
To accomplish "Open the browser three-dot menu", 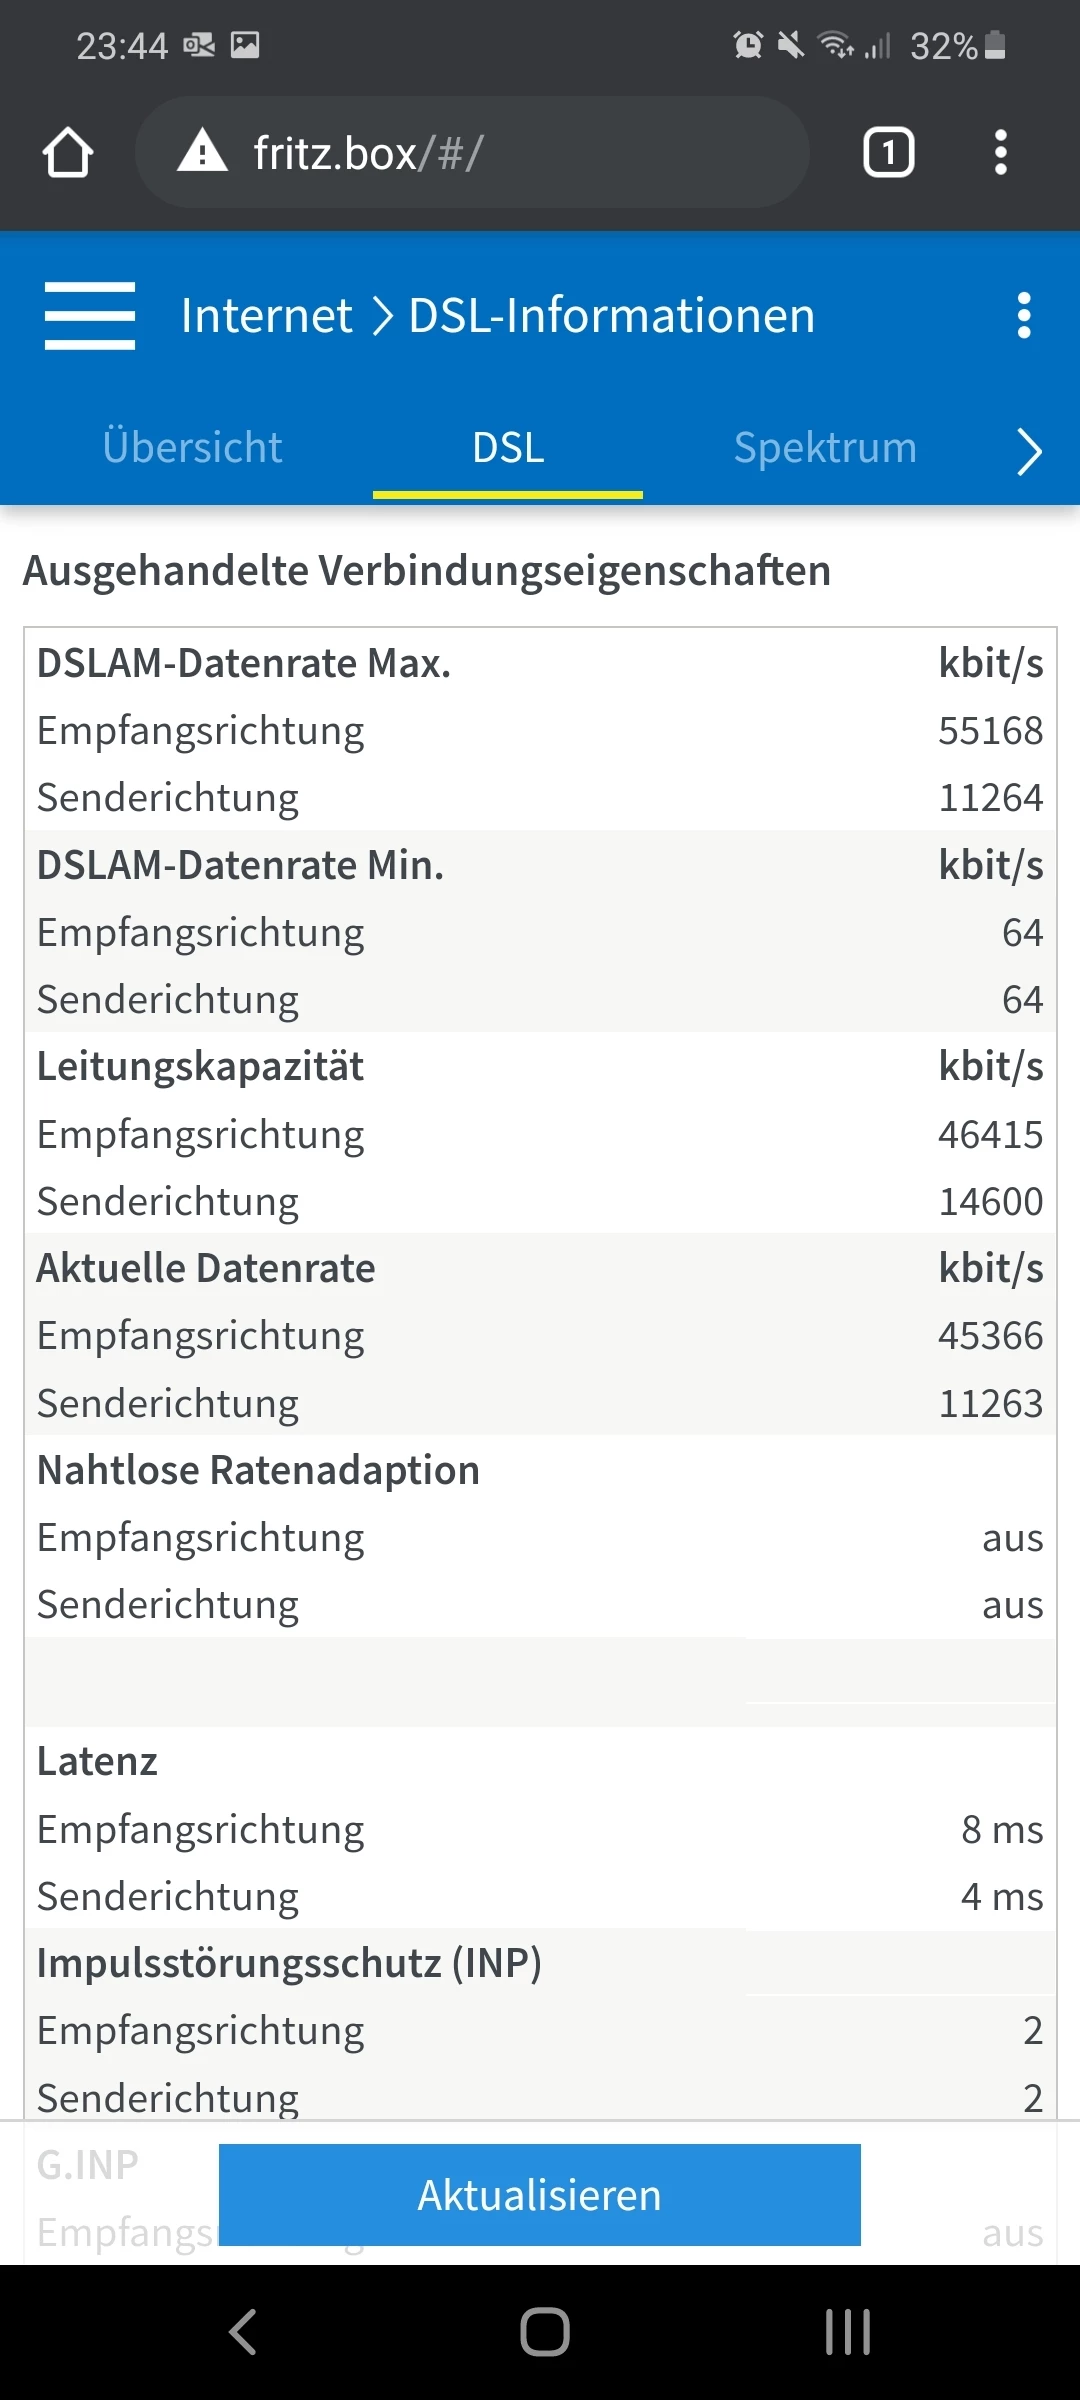I will (1000, 153).
